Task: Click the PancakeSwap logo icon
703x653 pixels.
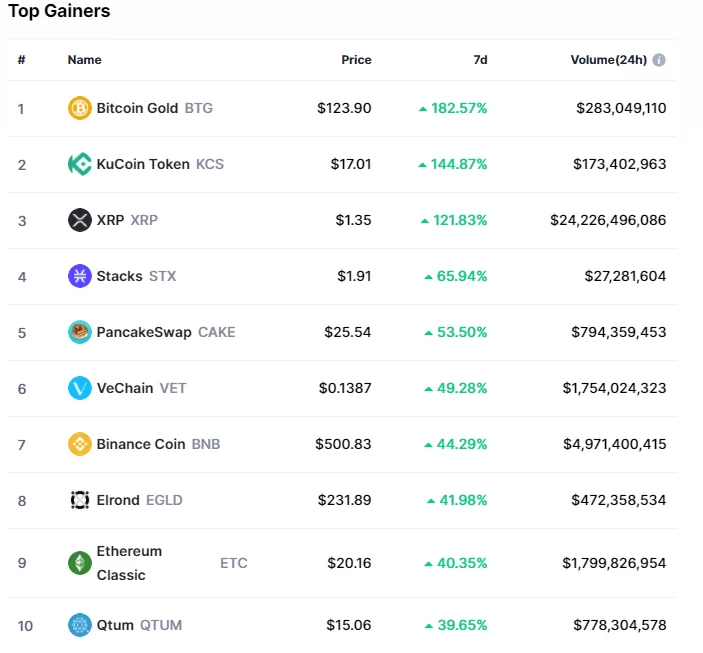Action: tap(80, 332)
